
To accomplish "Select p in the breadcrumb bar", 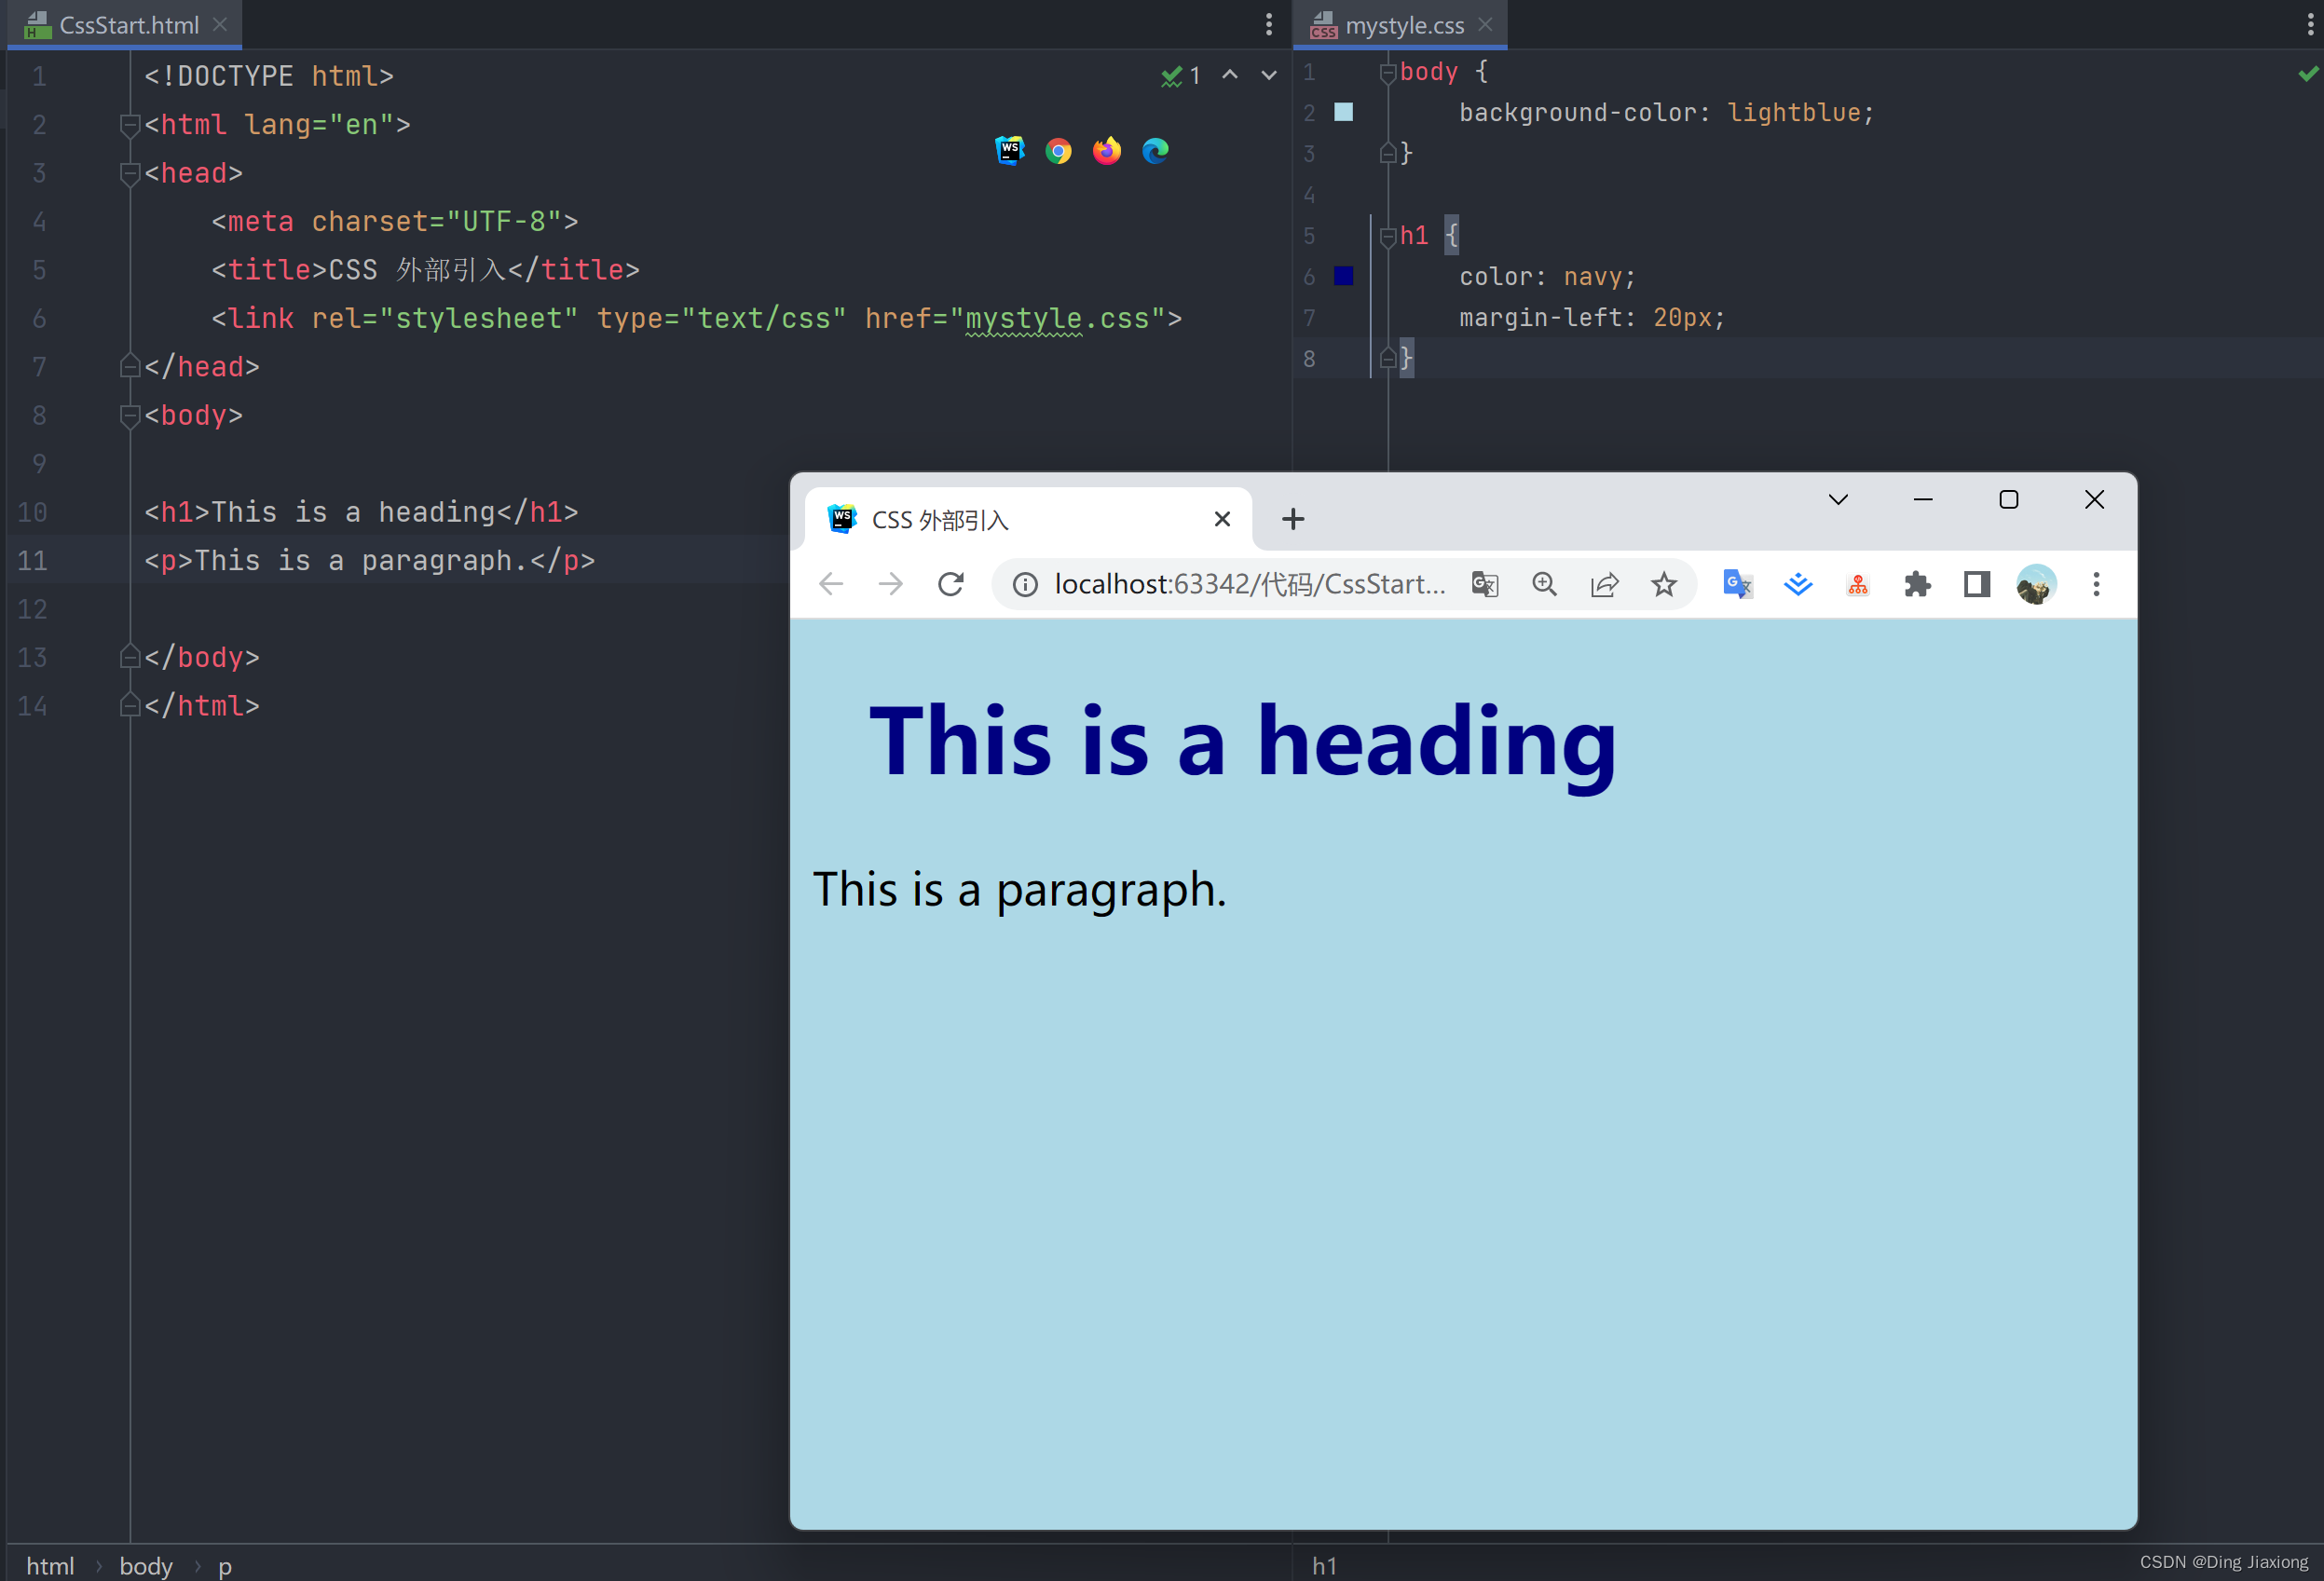I will 225,1566.
